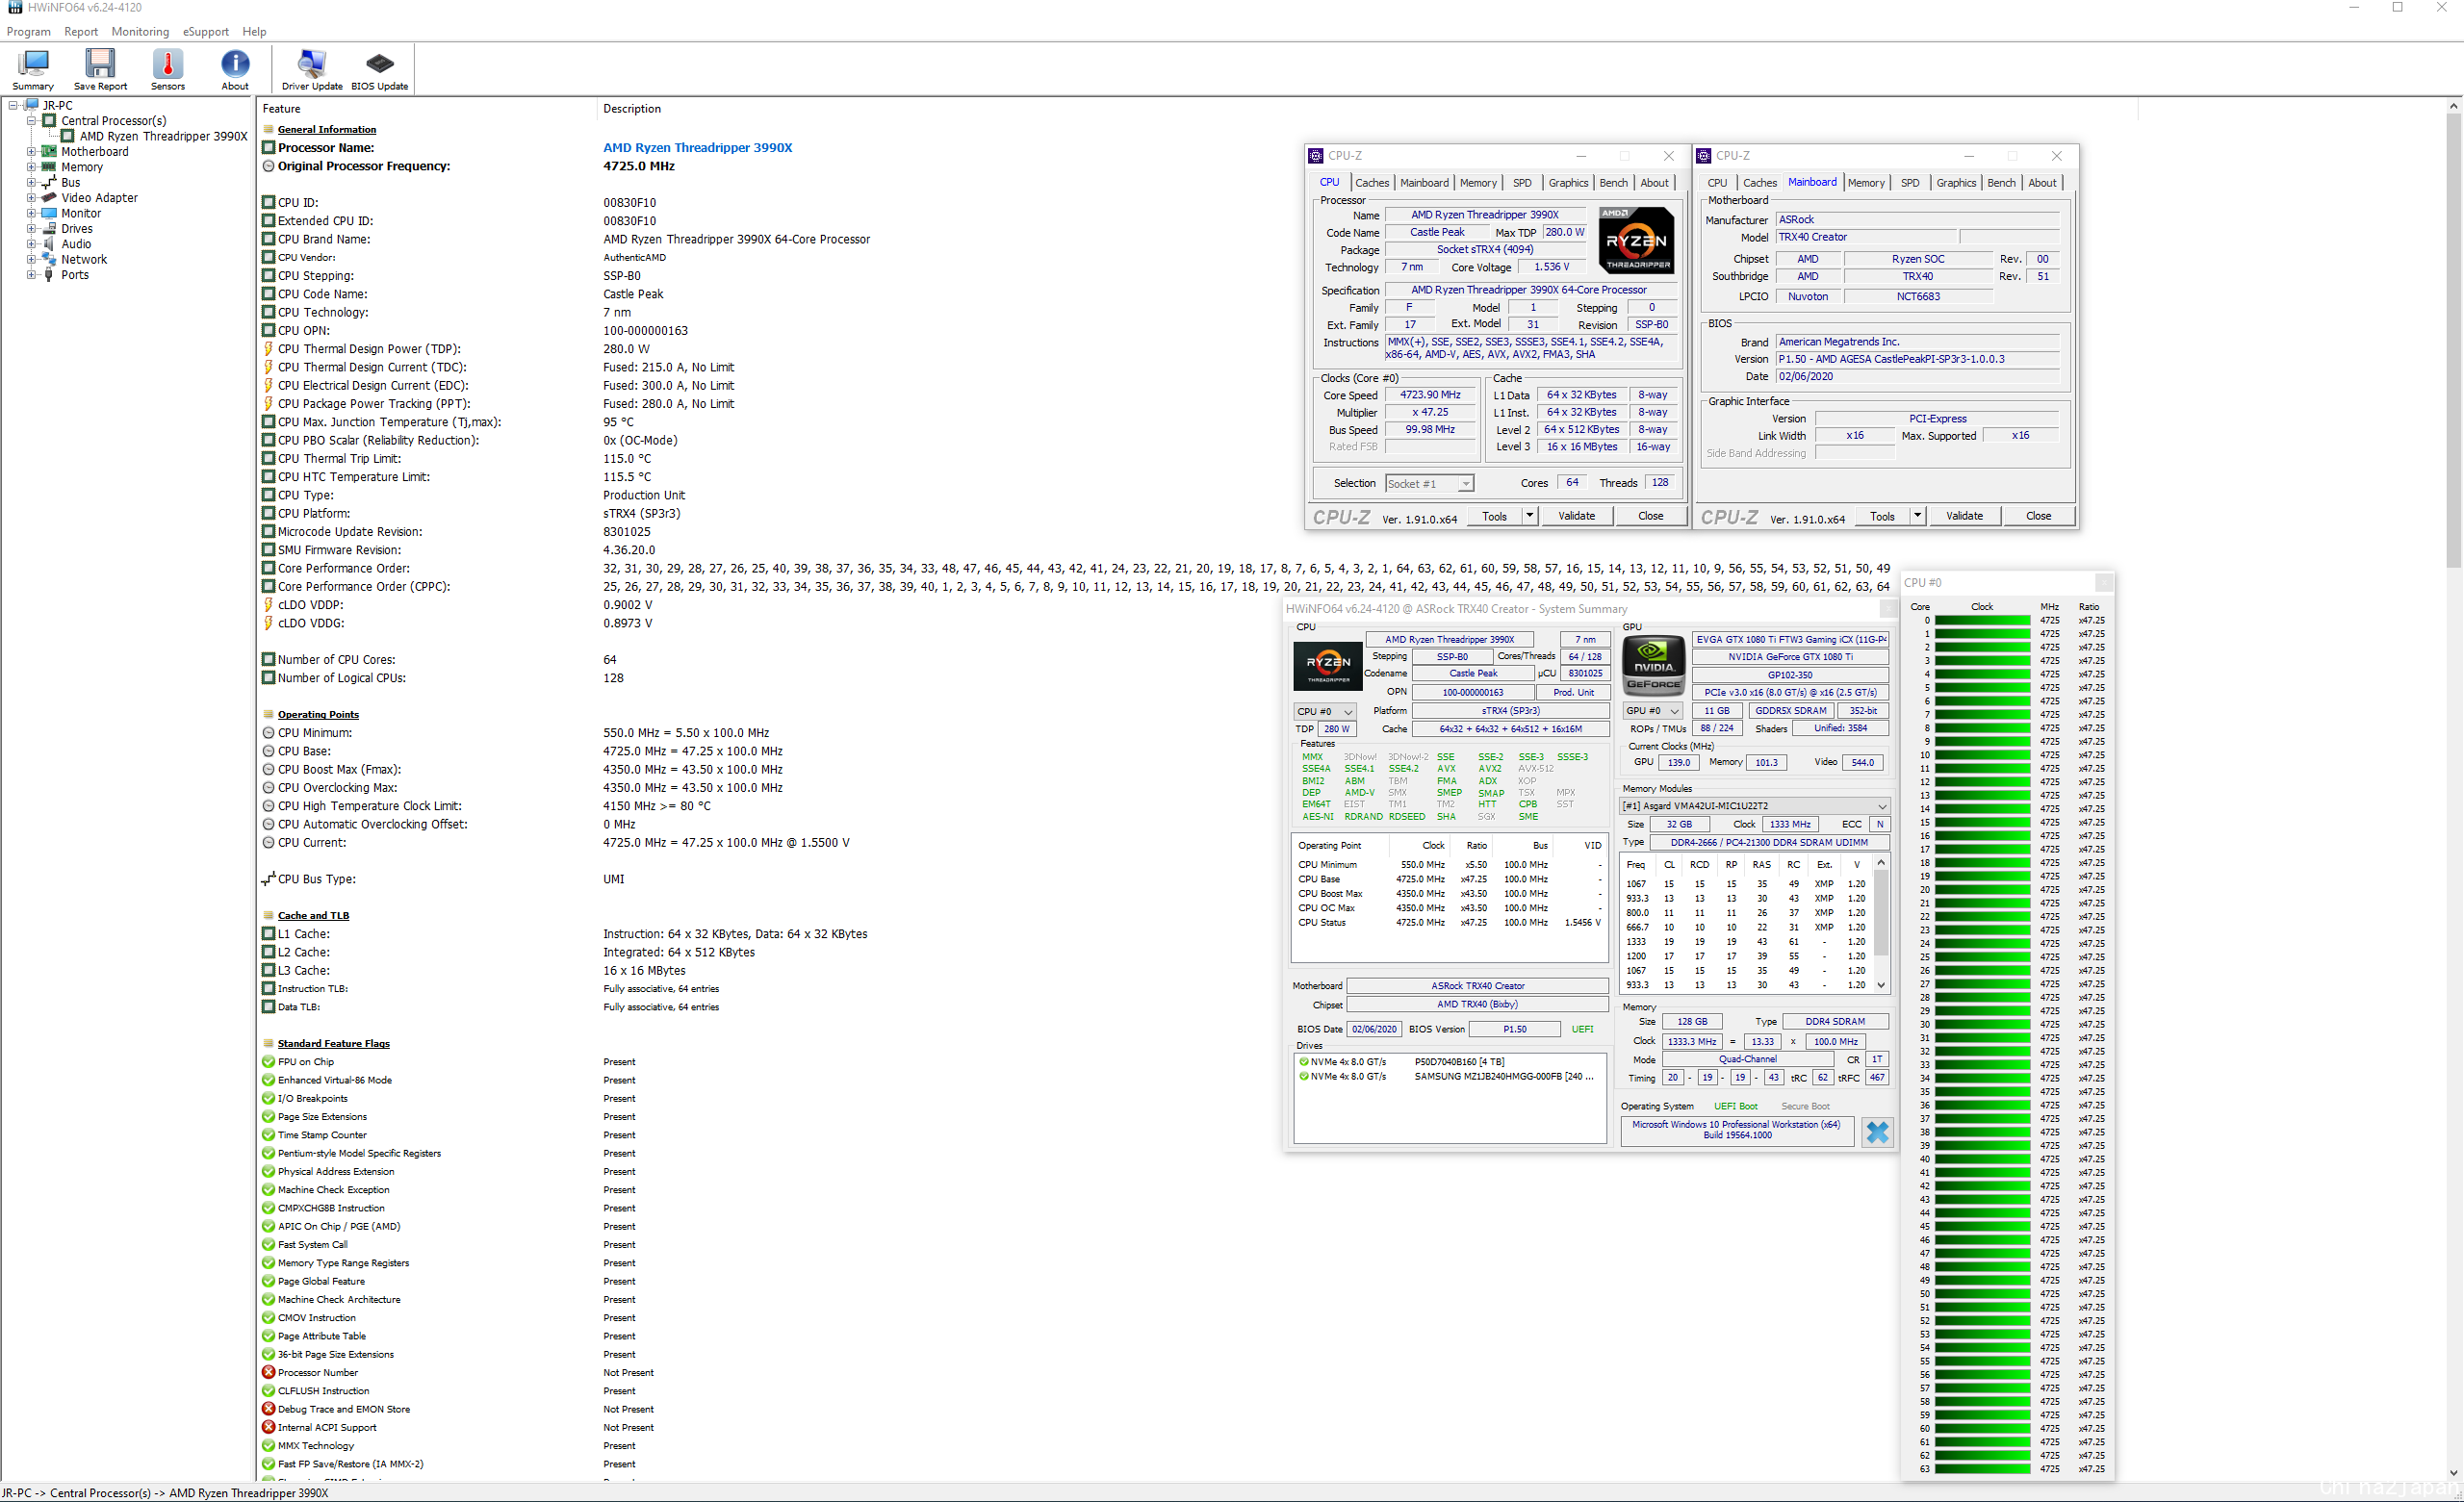Click Tools button in Mainboard CPU-Z window
2464x1502 pixels.
[1883, 516]
